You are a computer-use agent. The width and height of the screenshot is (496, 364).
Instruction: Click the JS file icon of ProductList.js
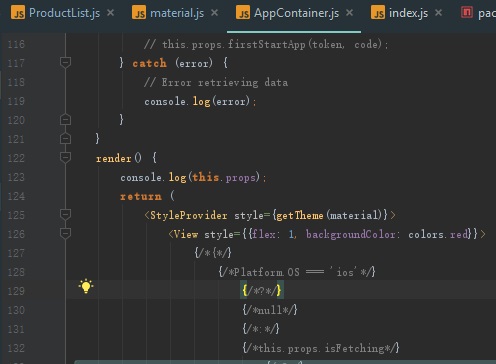tap(18, 13)
